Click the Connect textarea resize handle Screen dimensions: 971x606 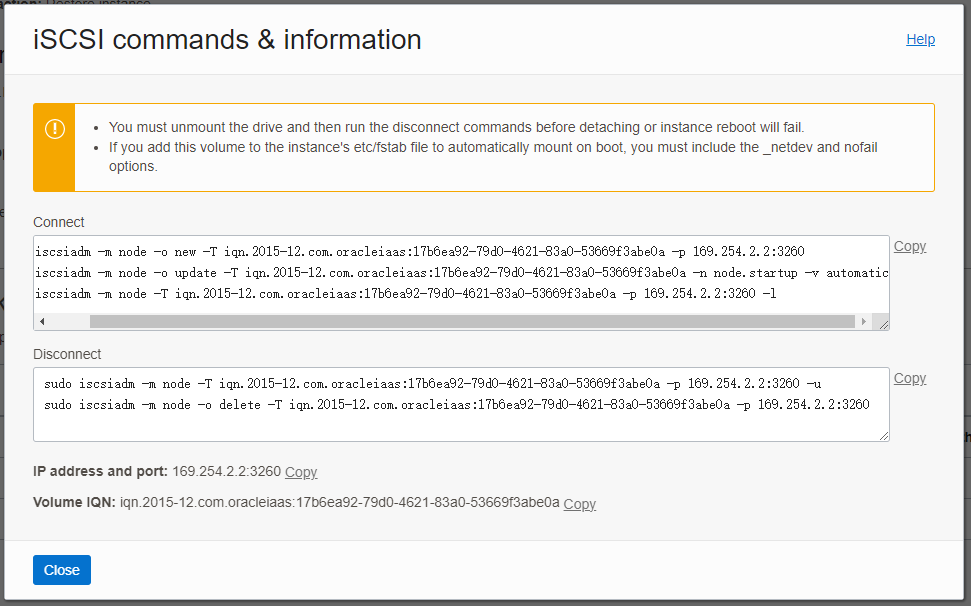(x=883, y=324)
